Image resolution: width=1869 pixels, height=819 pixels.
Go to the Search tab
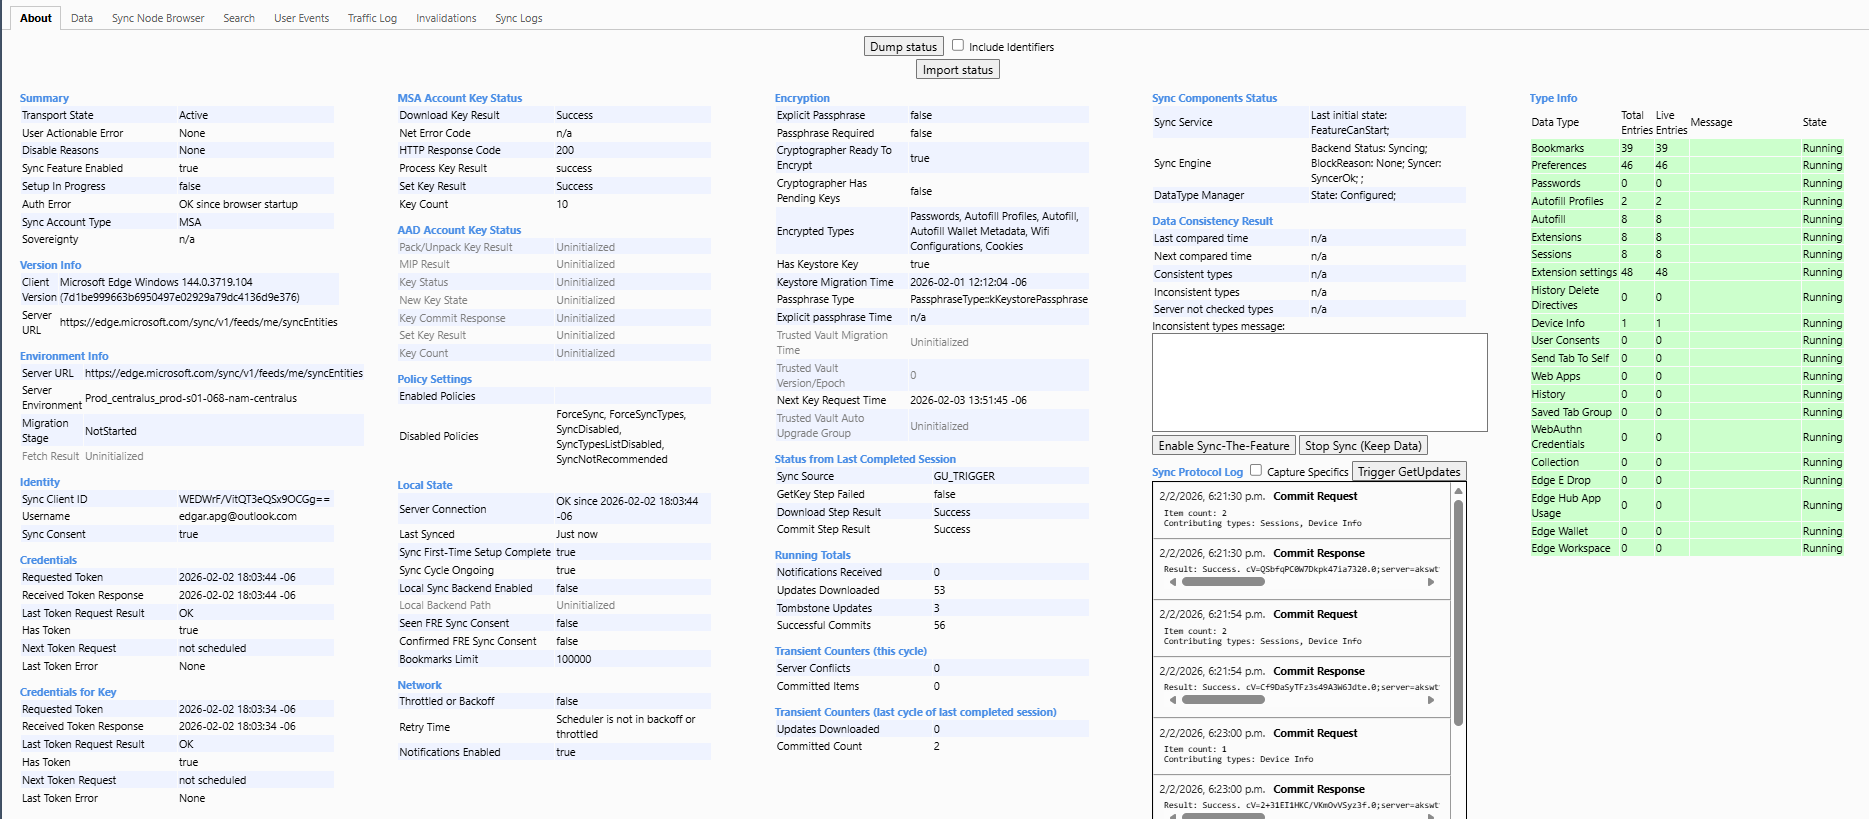(x=239, y=18)
